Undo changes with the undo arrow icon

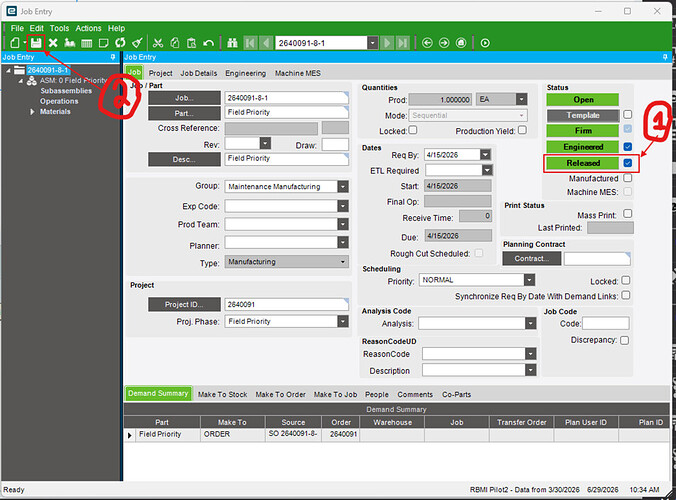pyautogui.click(x=209, y=43)
